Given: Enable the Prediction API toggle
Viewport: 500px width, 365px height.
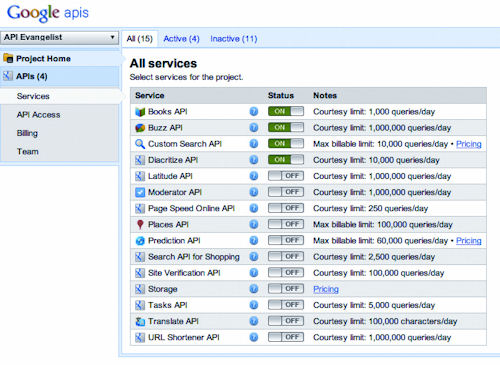Looking at the screenshot, I should click(286, 240).
